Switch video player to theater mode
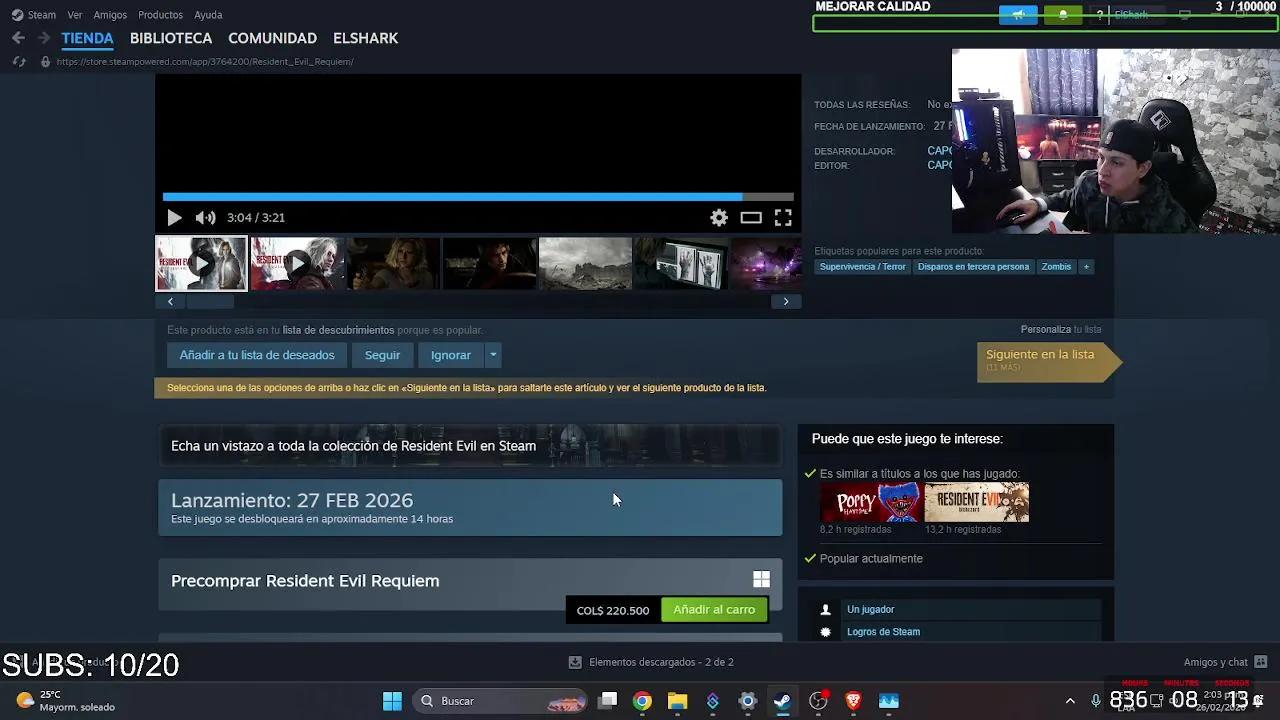The image size is (1280, 720). click(751, 217)
